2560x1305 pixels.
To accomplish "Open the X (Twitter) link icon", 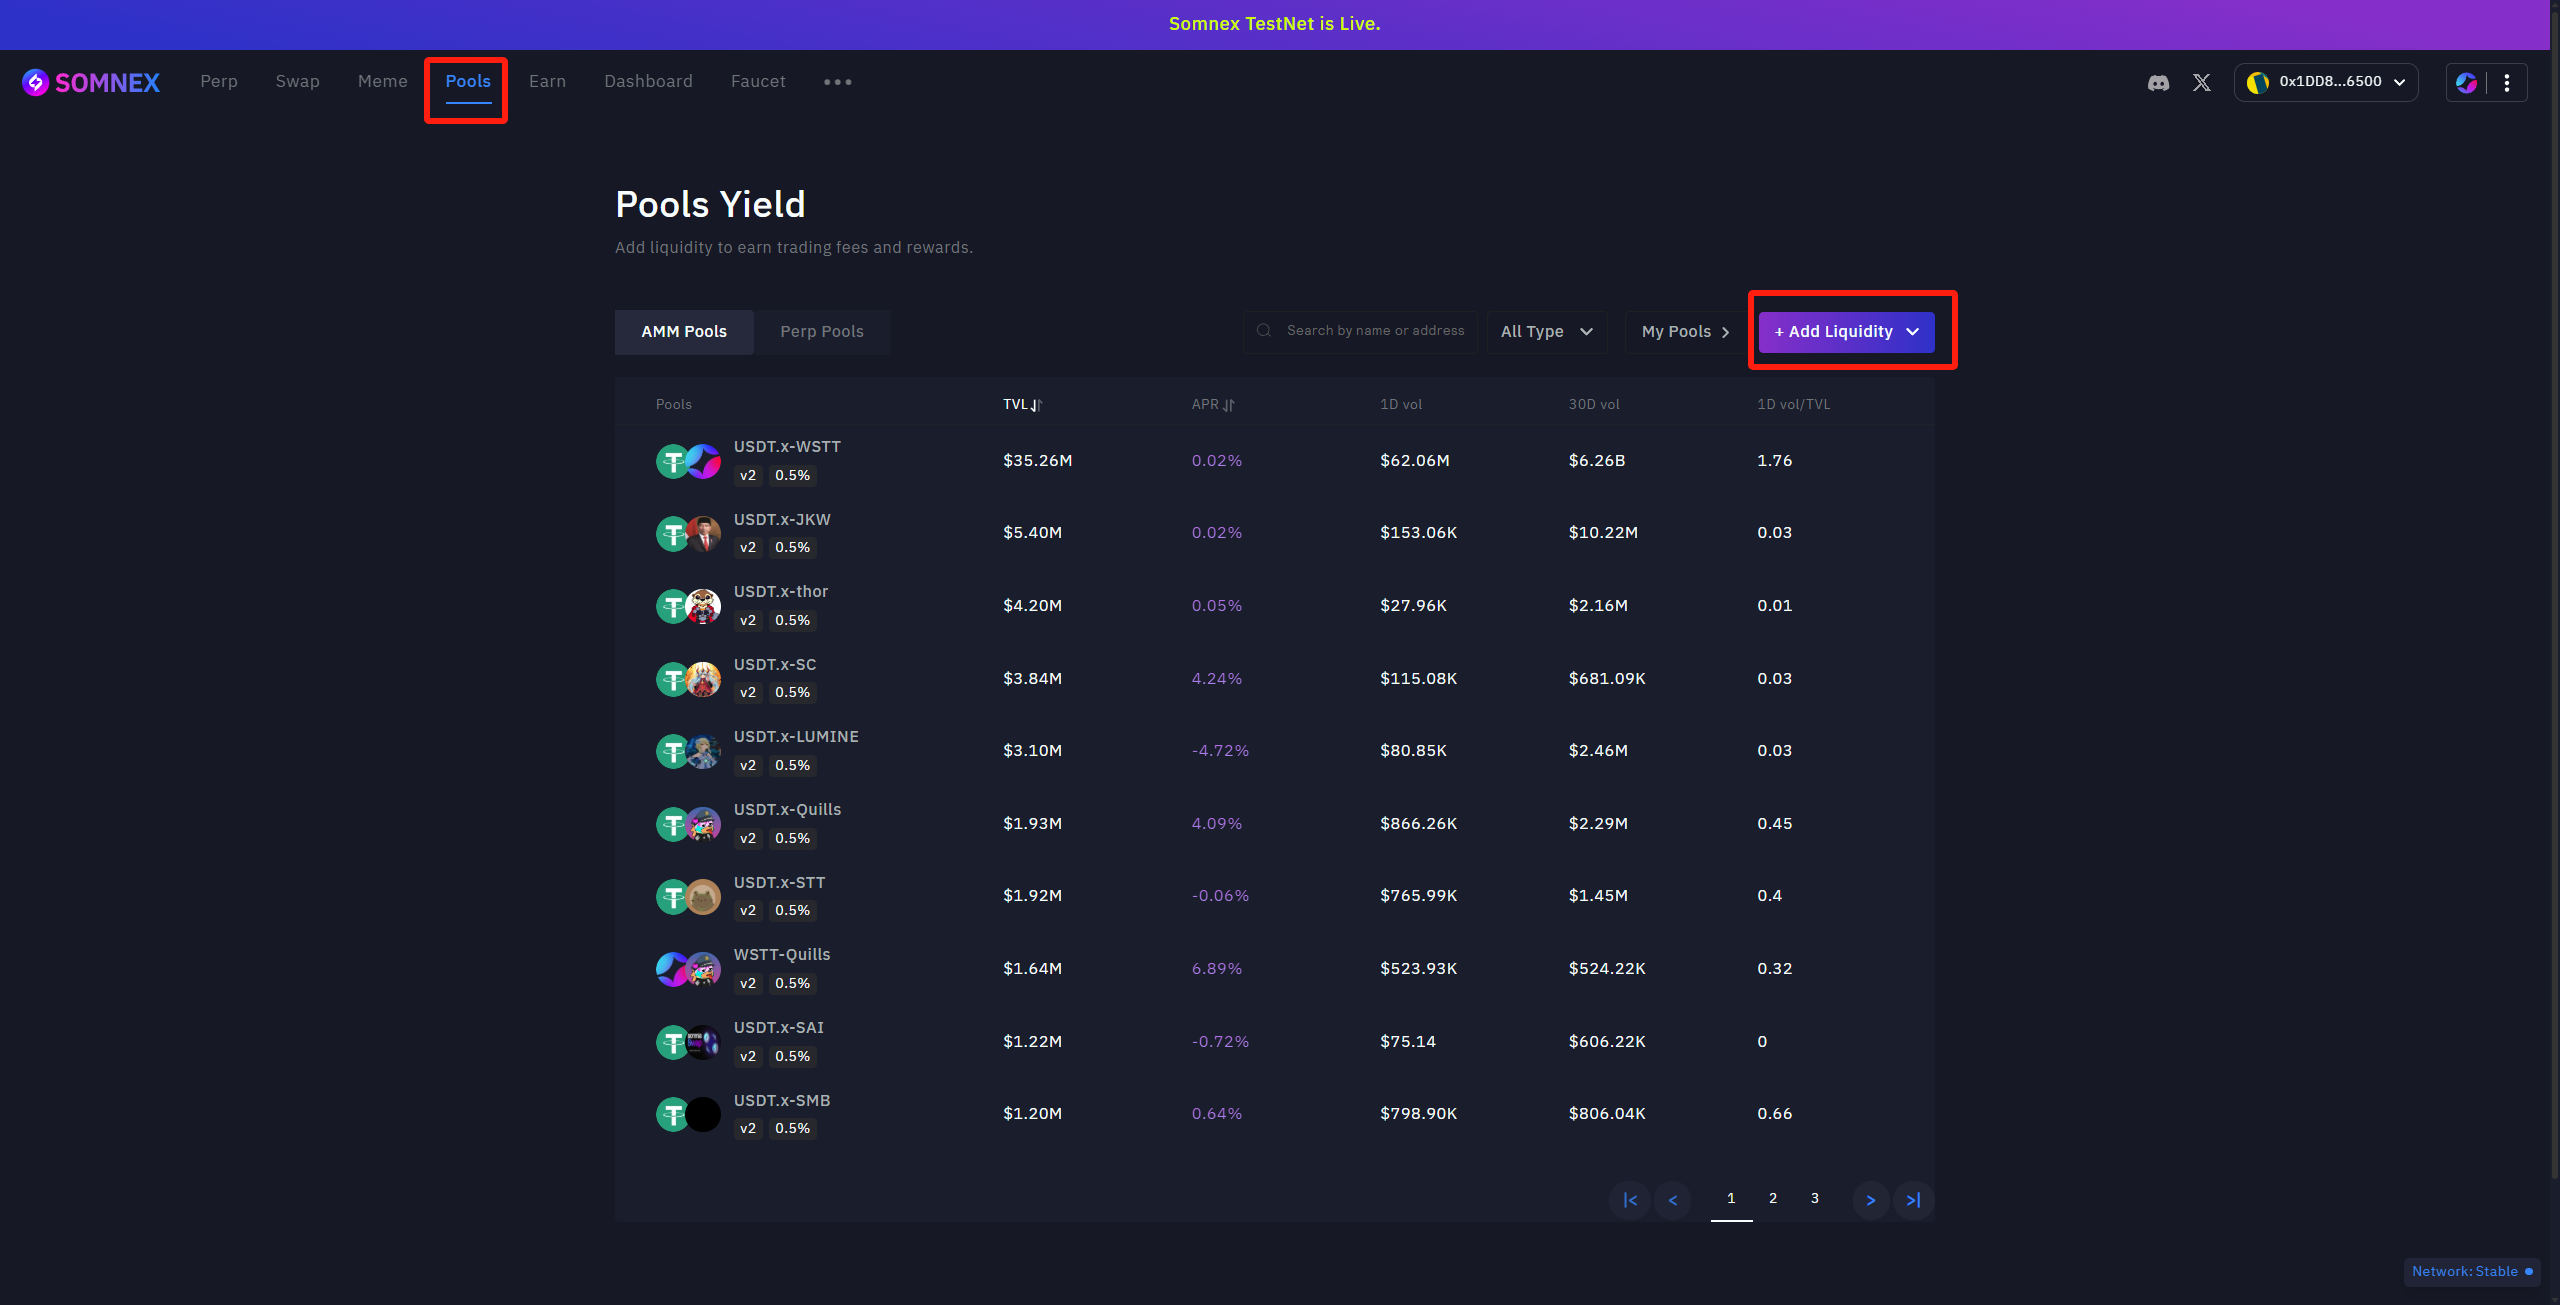I will coord(2202,83).
